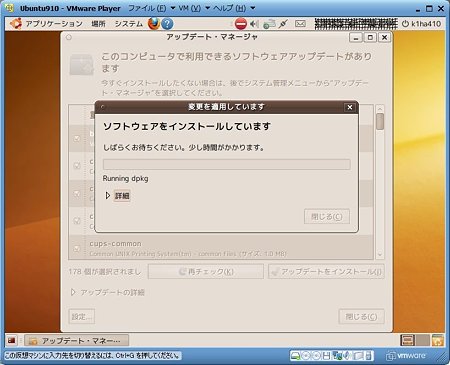Open the 場所 menu
450x365 pixels.
(98, 24)
